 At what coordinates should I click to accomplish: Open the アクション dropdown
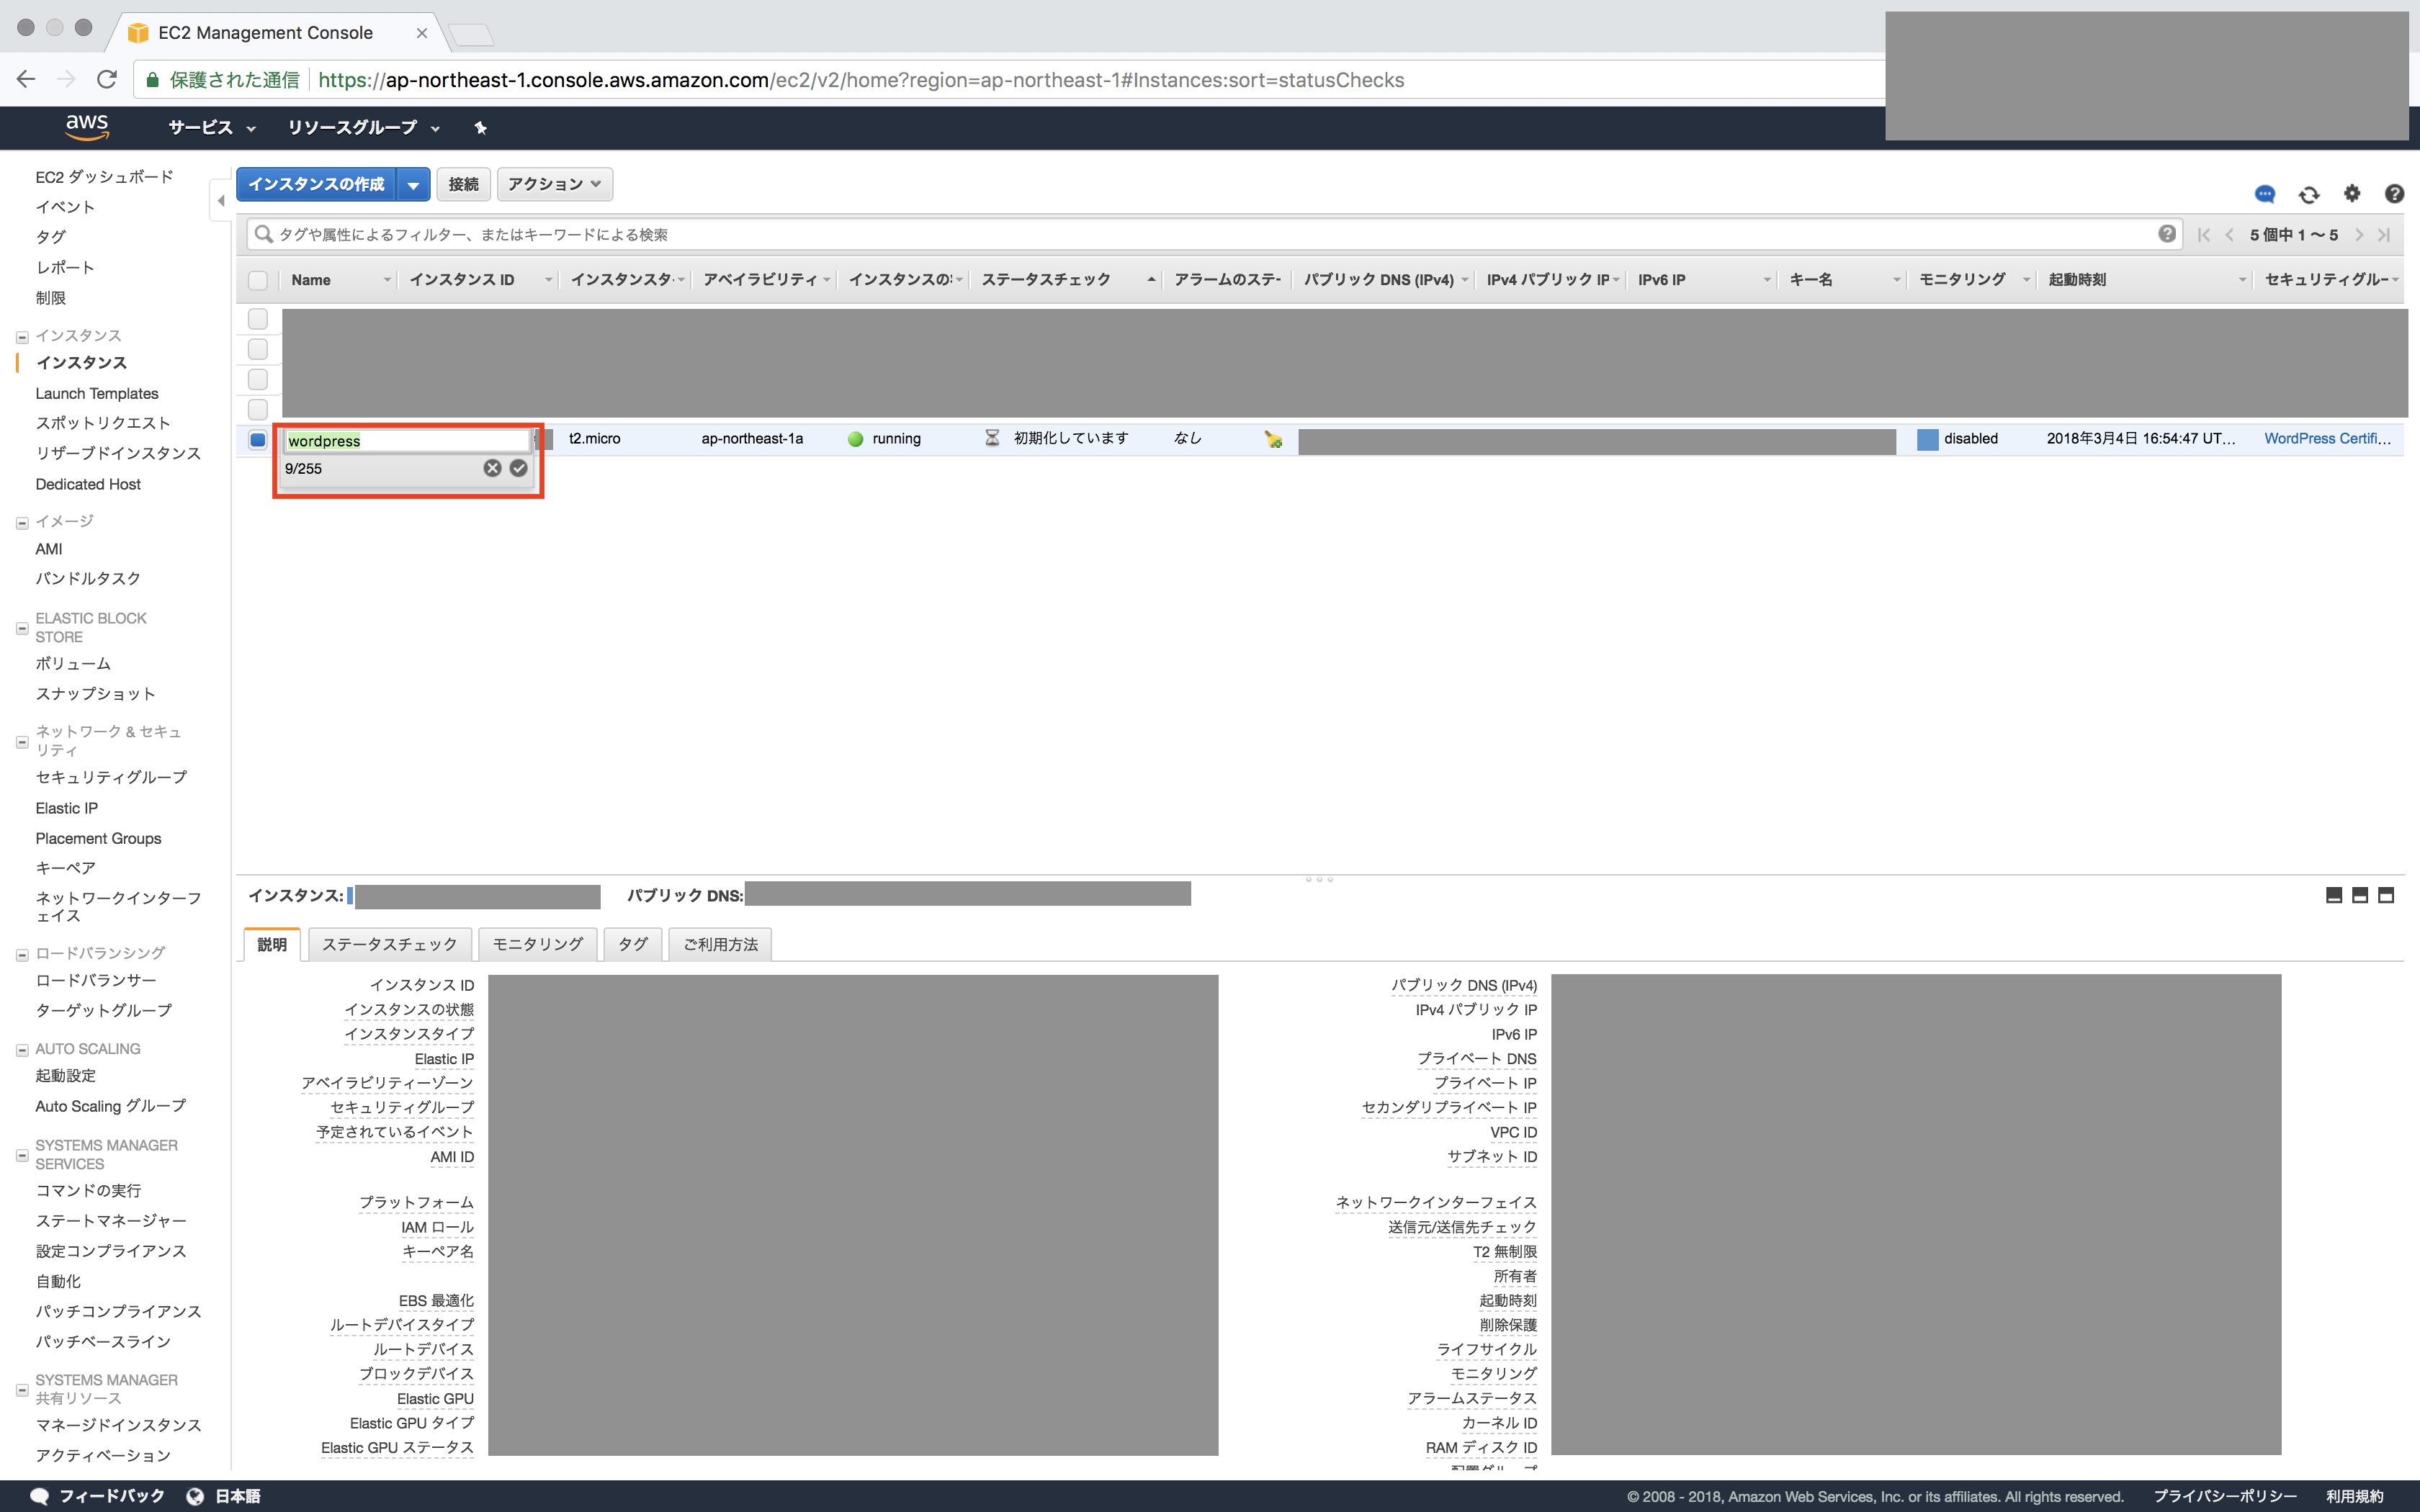point(555,184)
